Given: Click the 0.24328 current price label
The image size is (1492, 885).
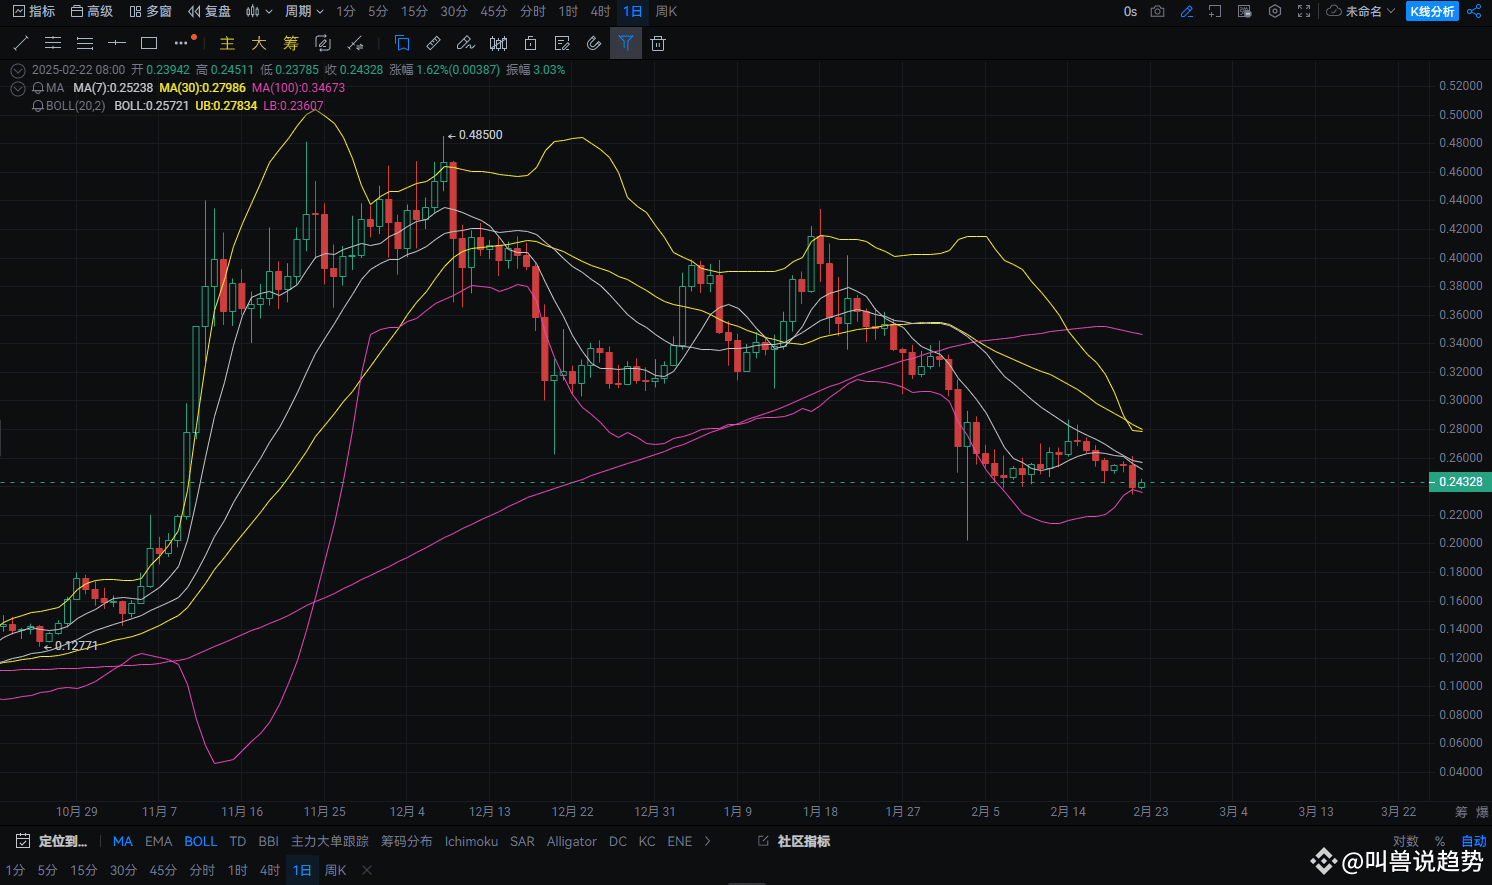Looking at the screenshot, I should pos(1460,482).
